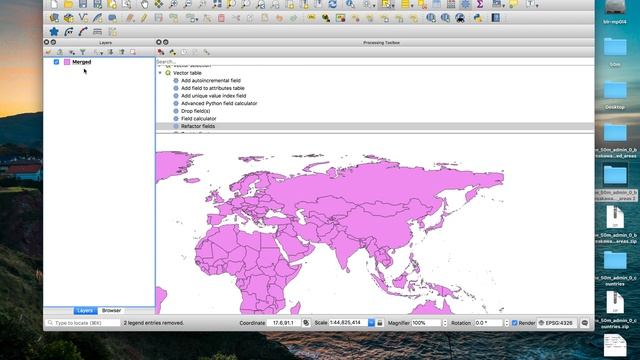The image size is (640, 360).
Task: Switch to the Layers tab
Action: click(x=85, y=311)
